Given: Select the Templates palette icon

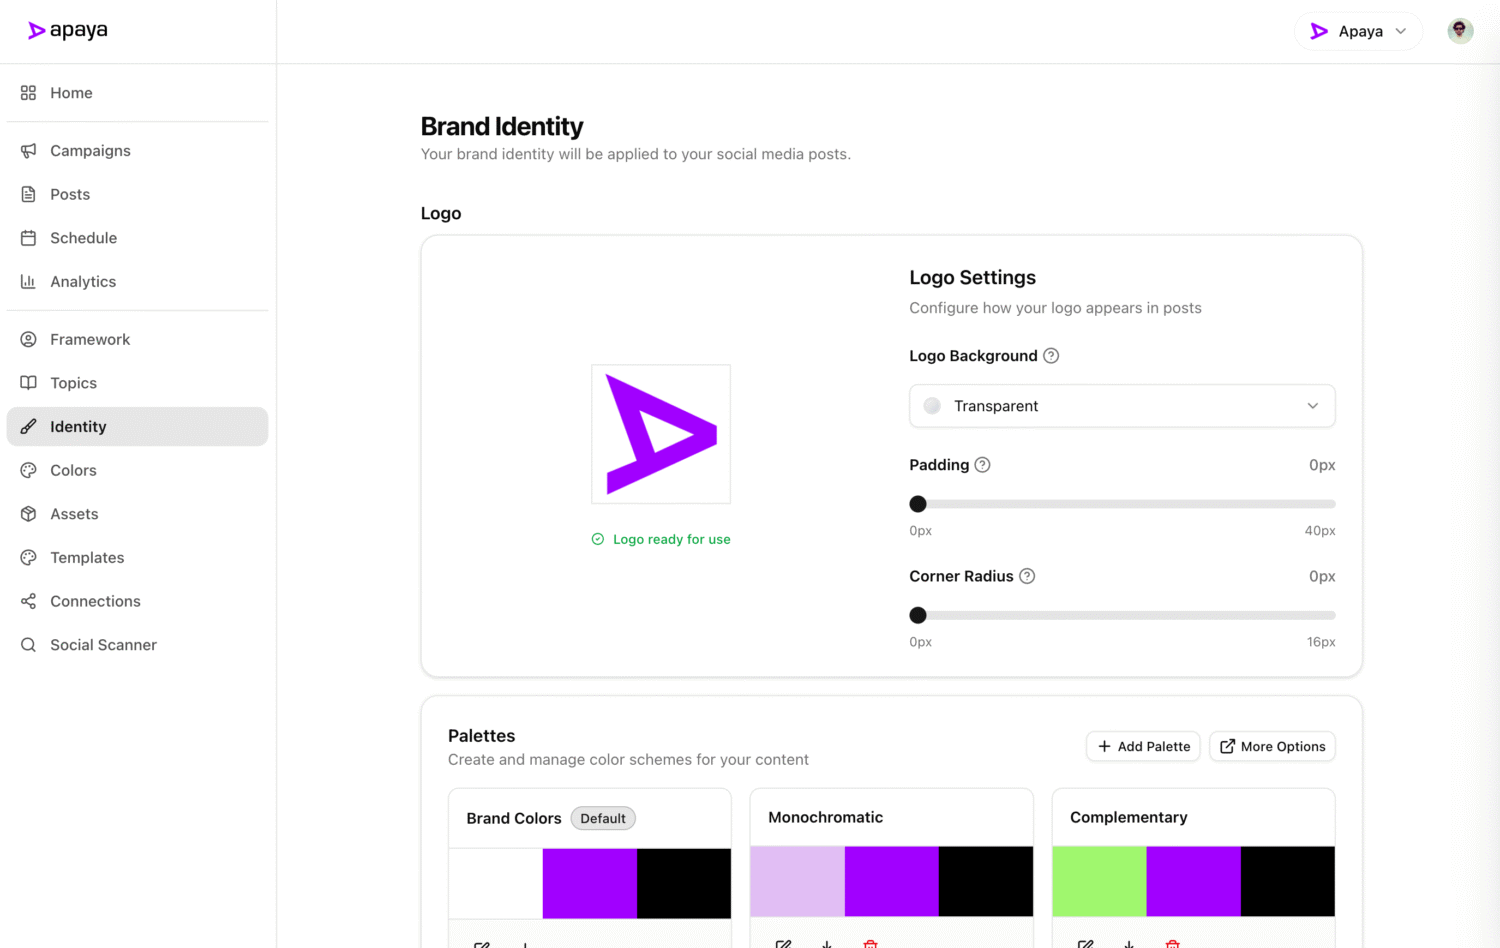Looking at the screenshot, I should [29, 557].
